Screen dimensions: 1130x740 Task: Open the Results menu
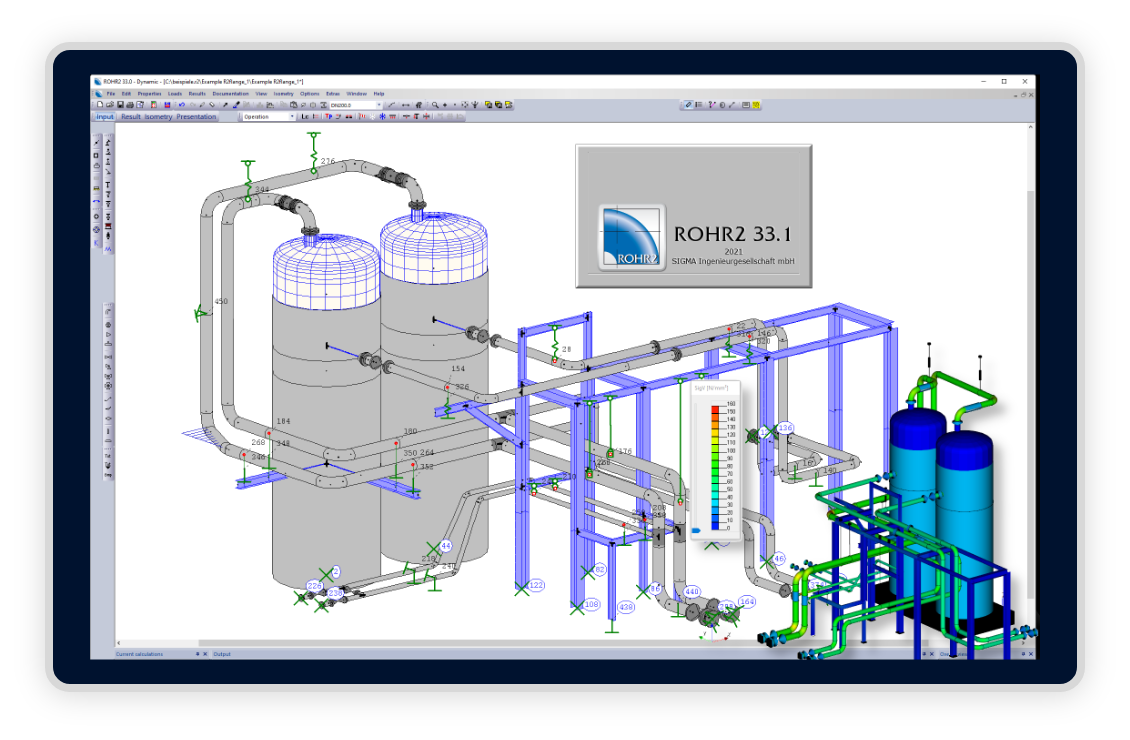point(197,94)
